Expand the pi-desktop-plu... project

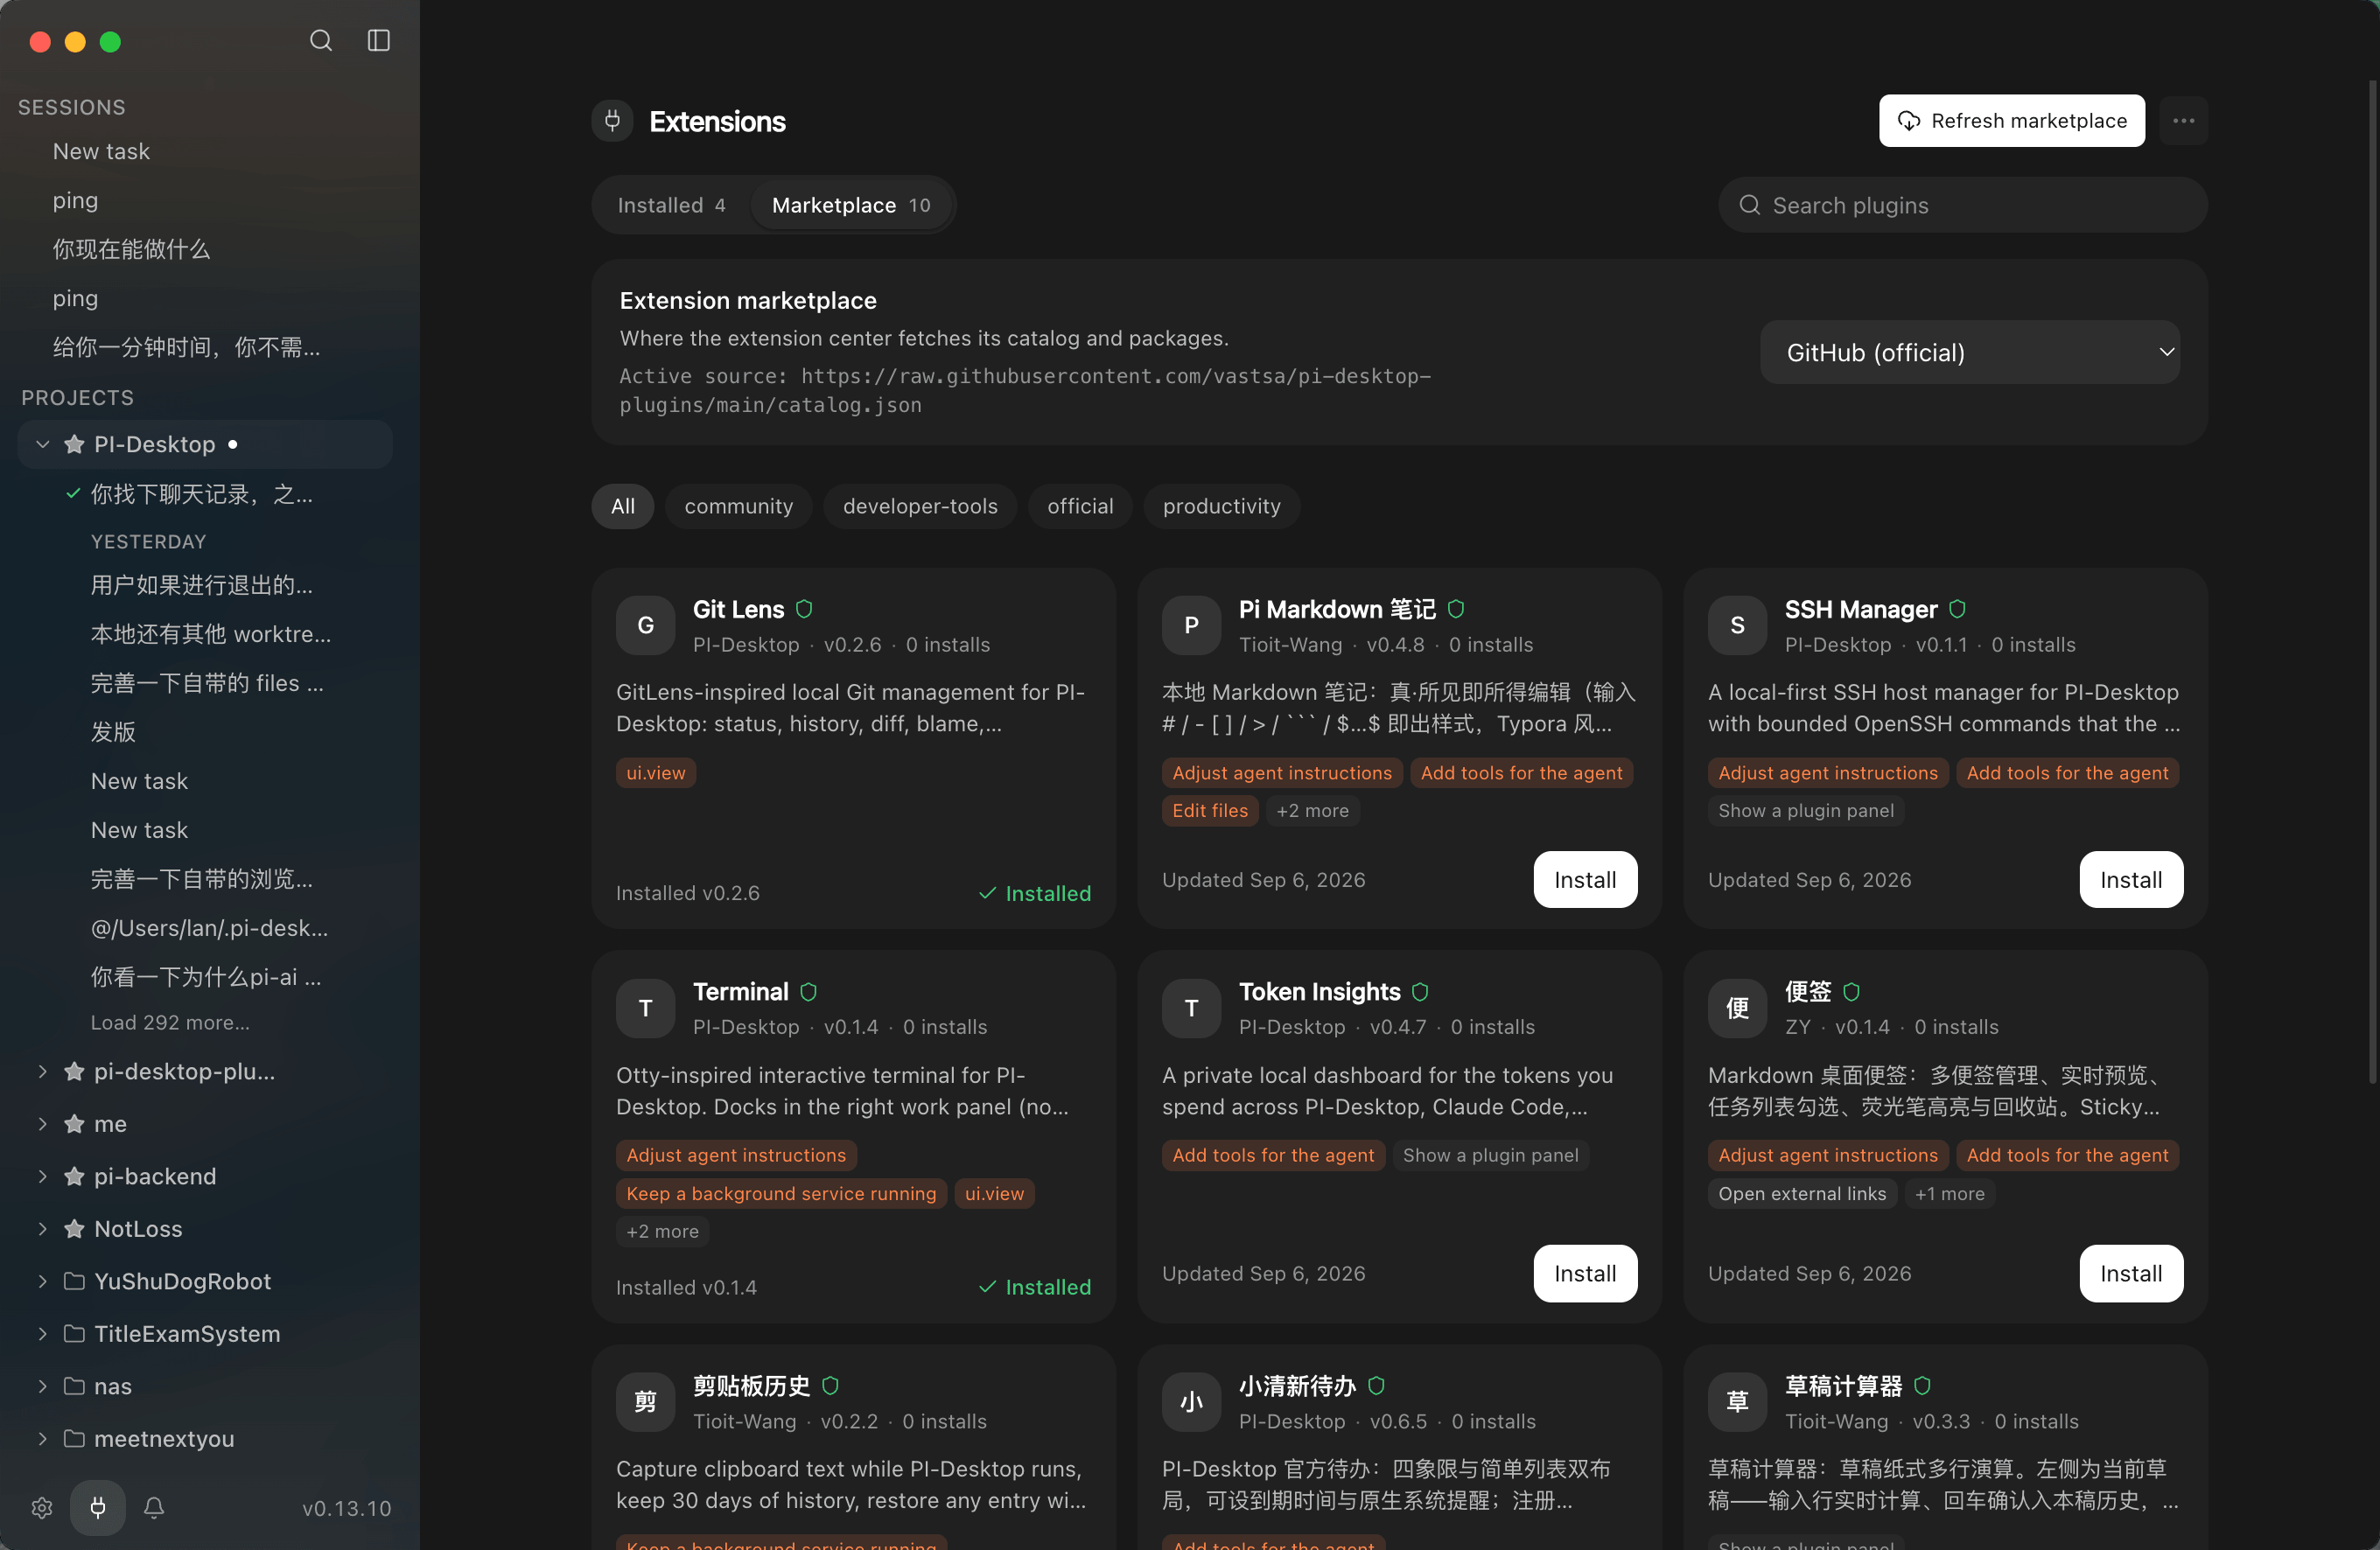(42, 1071)
